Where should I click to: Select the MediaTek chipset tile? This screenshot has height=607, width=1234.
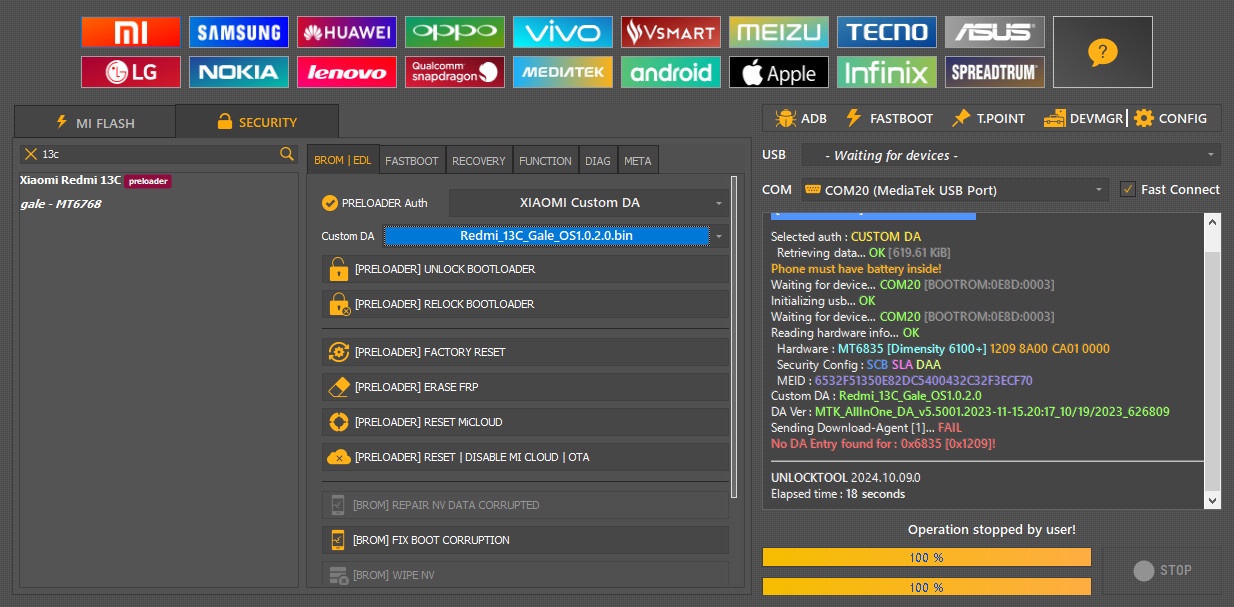(563, 72)
